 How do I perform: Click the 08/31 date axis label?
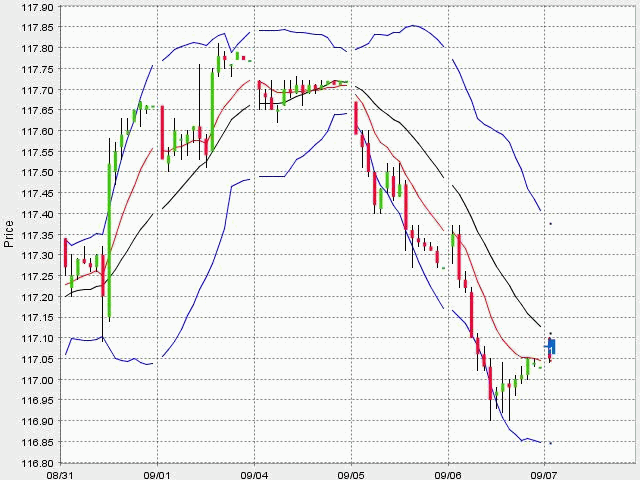tap(60, 475)
